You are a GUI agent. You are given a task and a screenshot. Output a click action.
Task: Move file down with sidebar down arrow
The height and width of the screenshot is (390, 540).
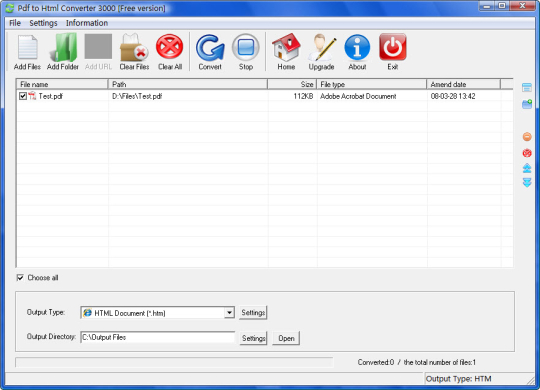(x=527, y=183)
